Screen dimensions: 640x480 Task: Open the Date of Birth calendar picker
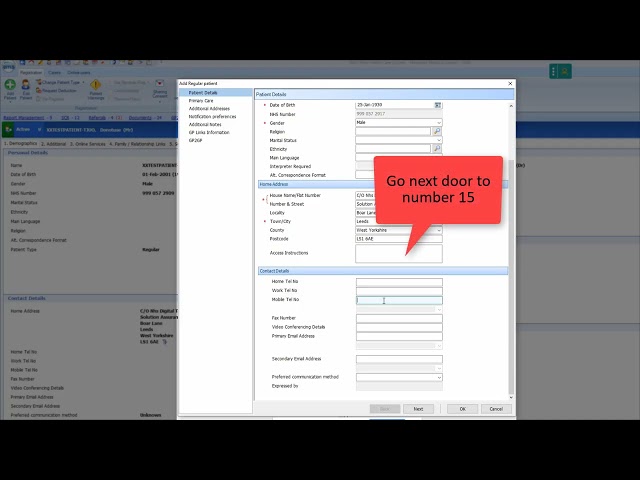(438, 105)
